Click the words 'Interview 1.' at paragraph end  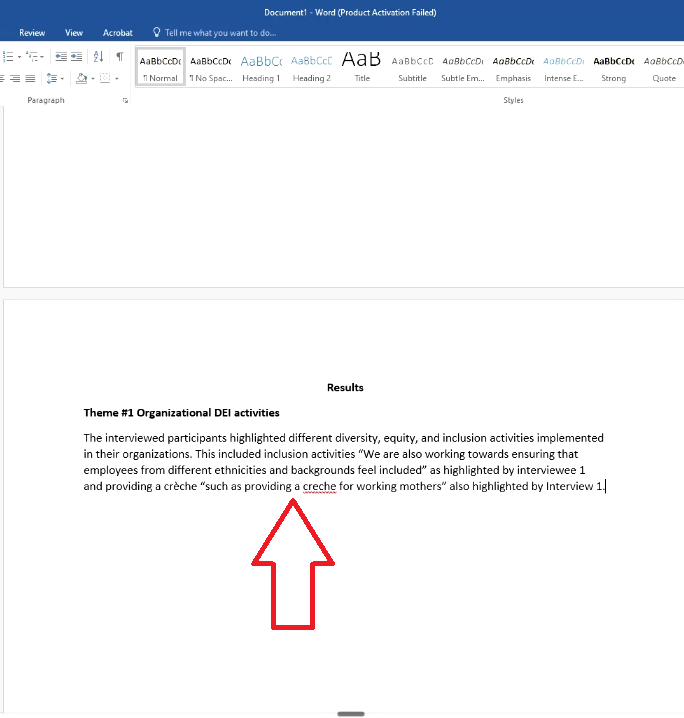(575, 486)
